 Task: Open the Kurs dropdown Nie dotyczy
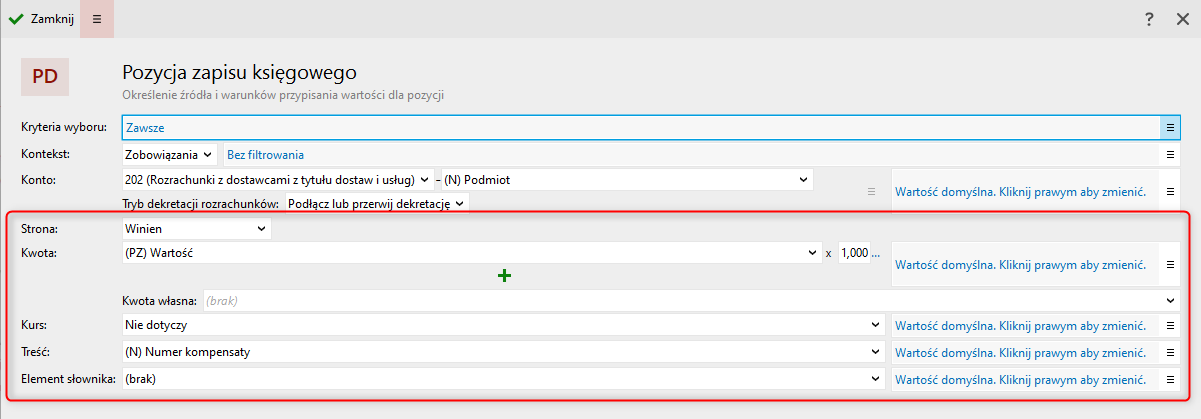(x=503, y=325)
